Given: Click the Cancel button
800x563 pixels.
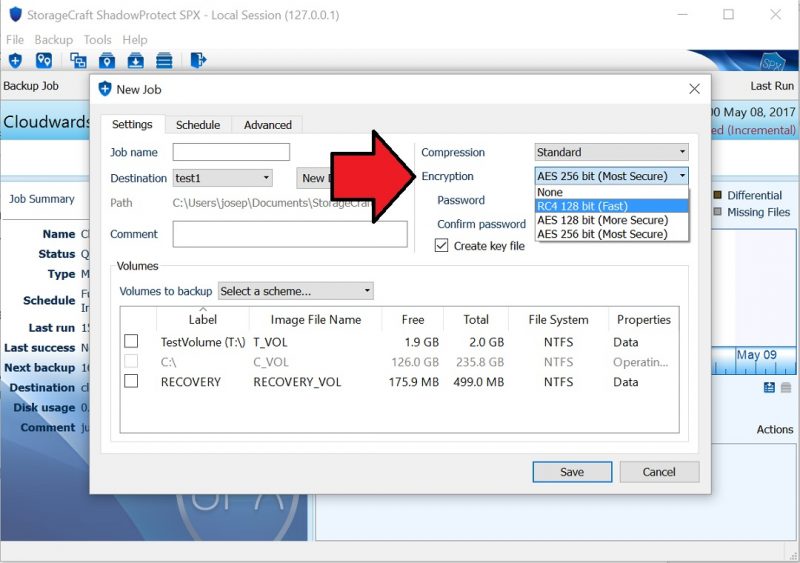Looking at the screenshot, I should (x=659, y=472).
